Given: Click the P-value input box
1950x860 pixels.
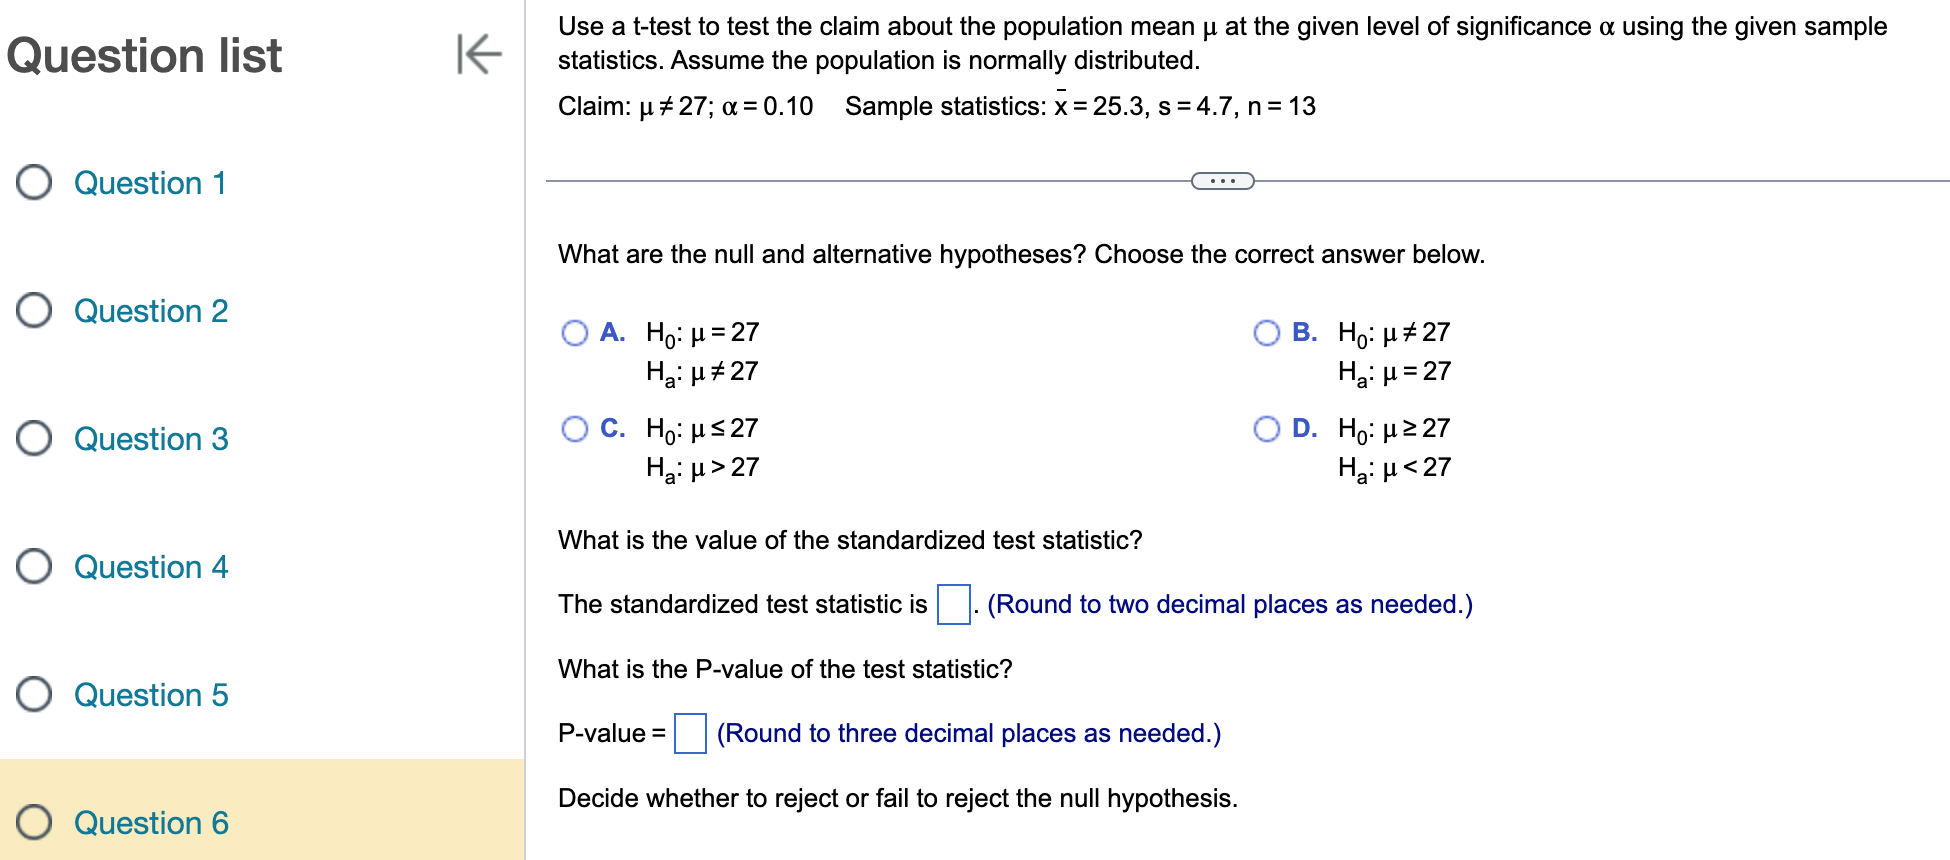Looking at the screenshot, I should point(690,733).
